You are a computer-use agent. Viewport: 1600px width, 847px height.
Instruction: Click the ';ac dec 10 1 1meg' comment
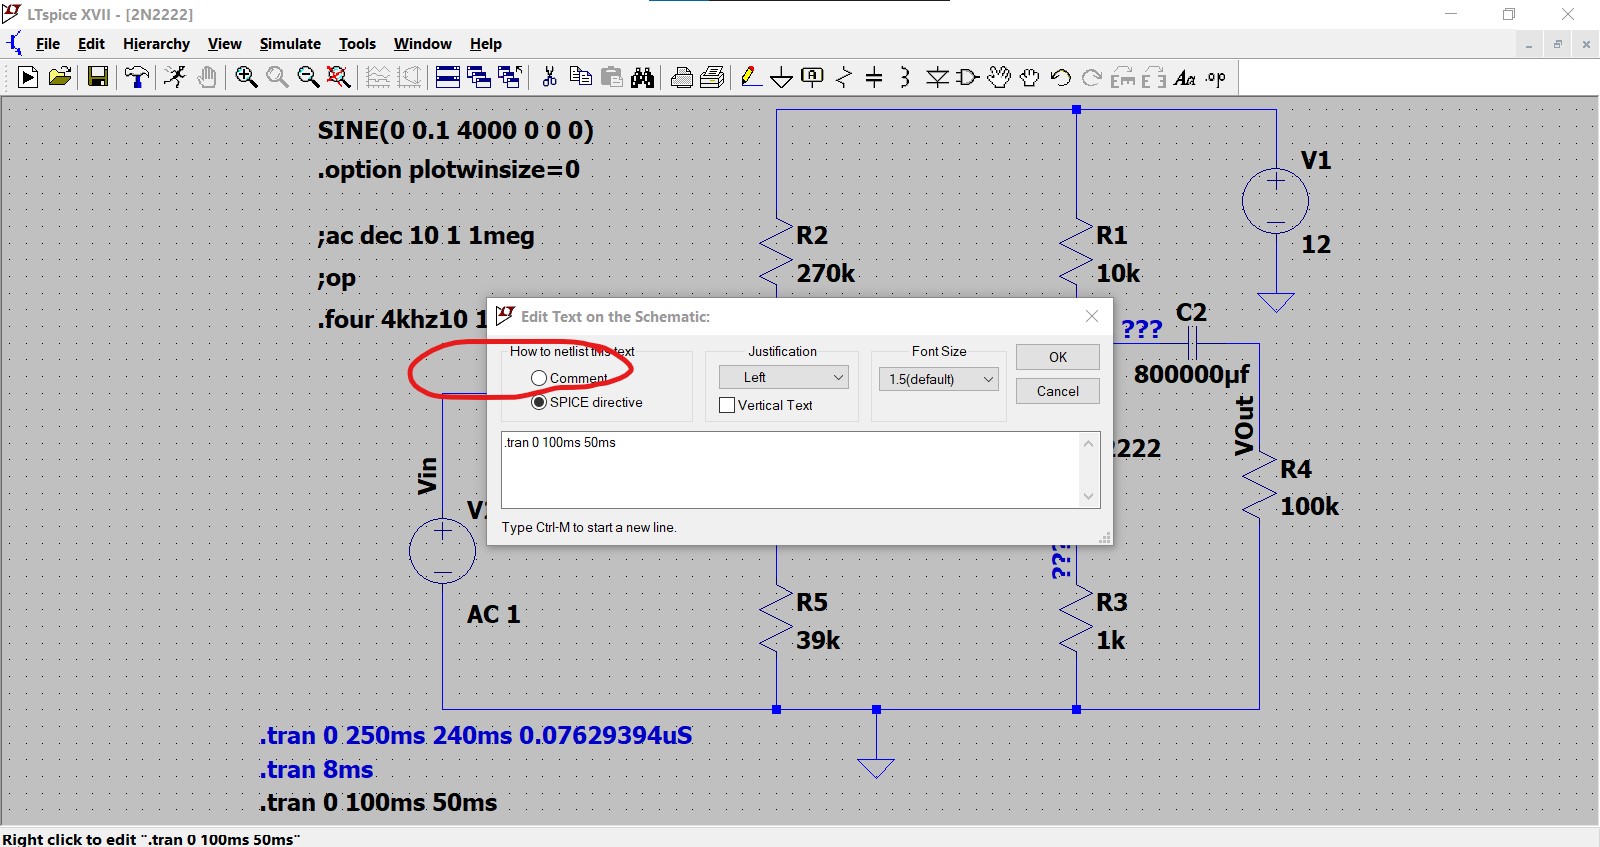coord(426,236)
